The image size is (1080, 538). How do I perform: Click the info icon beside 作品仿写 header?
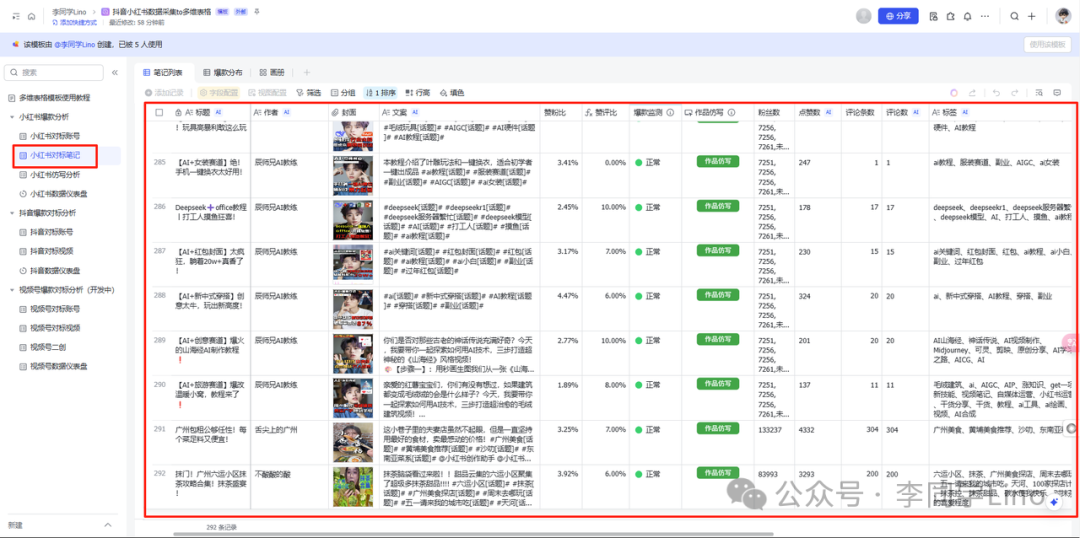[731, 112]
